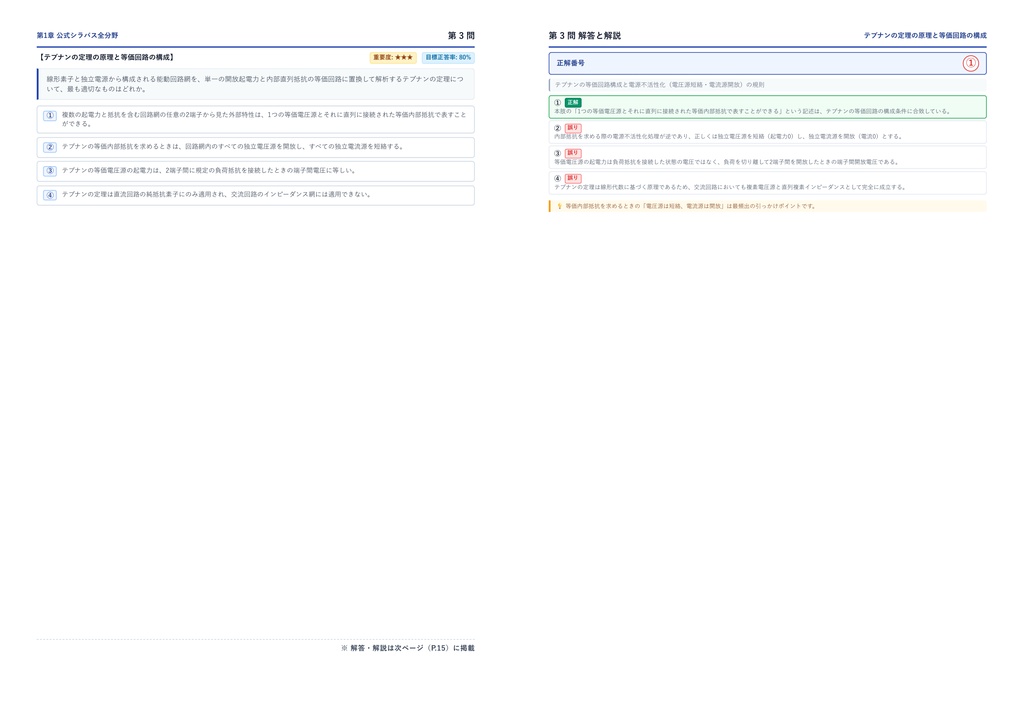Select choice text starting テブナンの等価内部抵抗を求めるとき

[x=232, y=147]
